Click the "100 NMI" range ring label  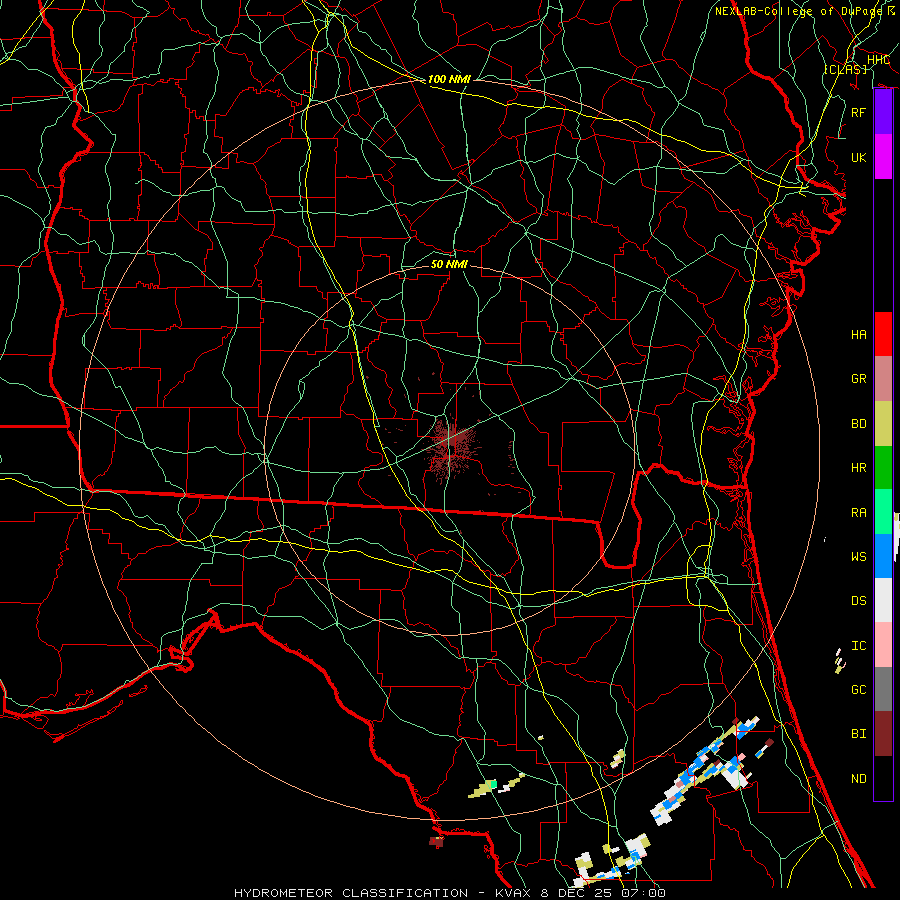[449, 79]
